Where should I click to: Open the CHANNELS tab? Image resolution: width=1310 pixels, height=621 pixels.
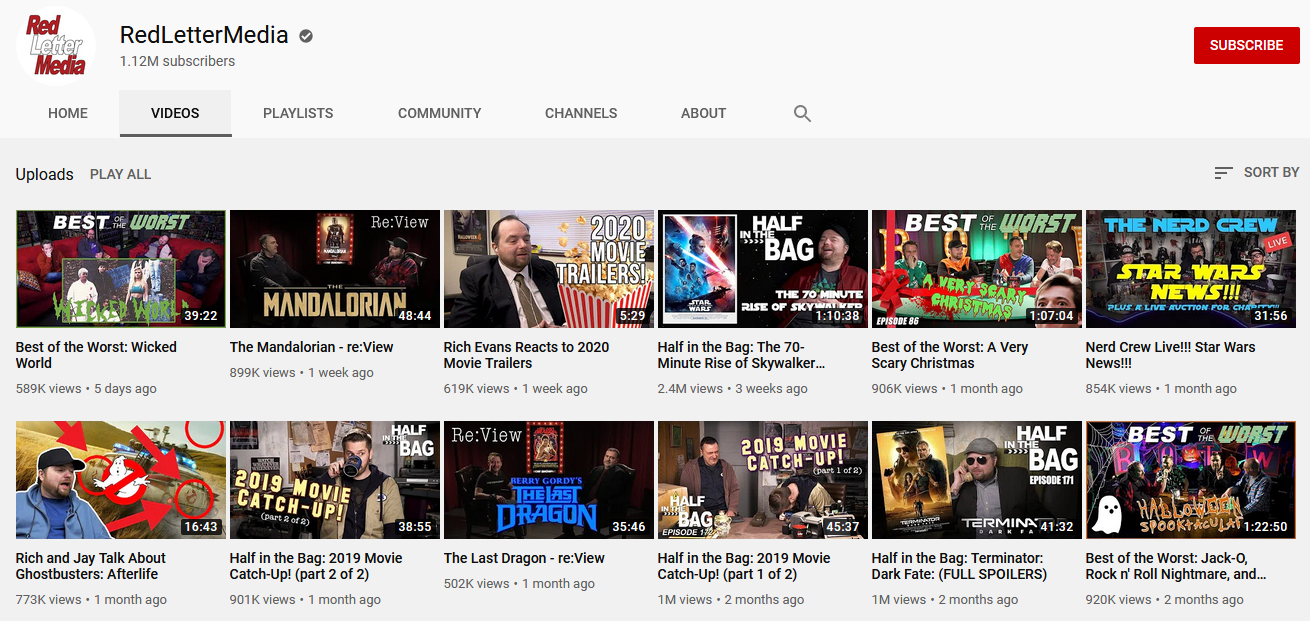click(581, 113)
